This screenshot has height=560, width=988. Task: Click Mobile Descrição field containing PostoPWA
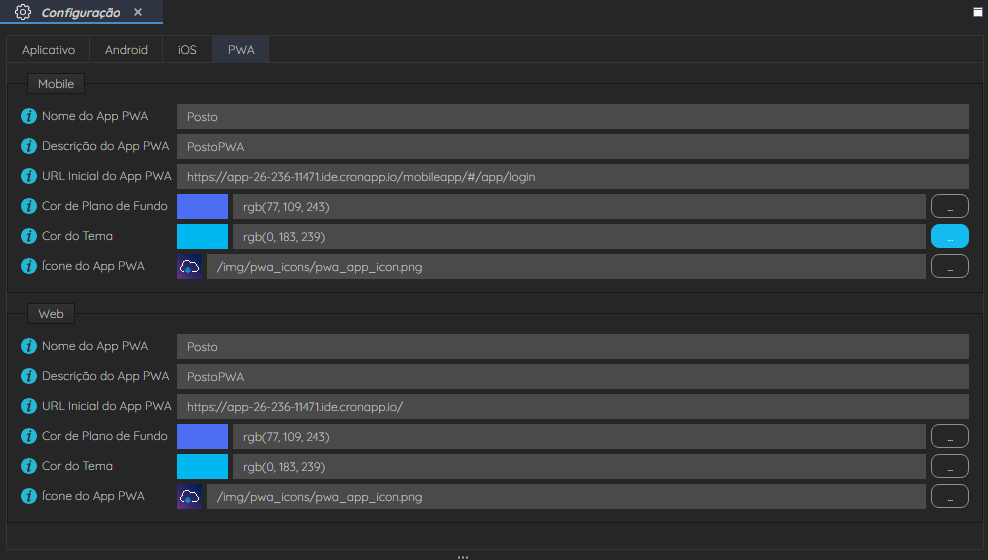tap(573, 147)
